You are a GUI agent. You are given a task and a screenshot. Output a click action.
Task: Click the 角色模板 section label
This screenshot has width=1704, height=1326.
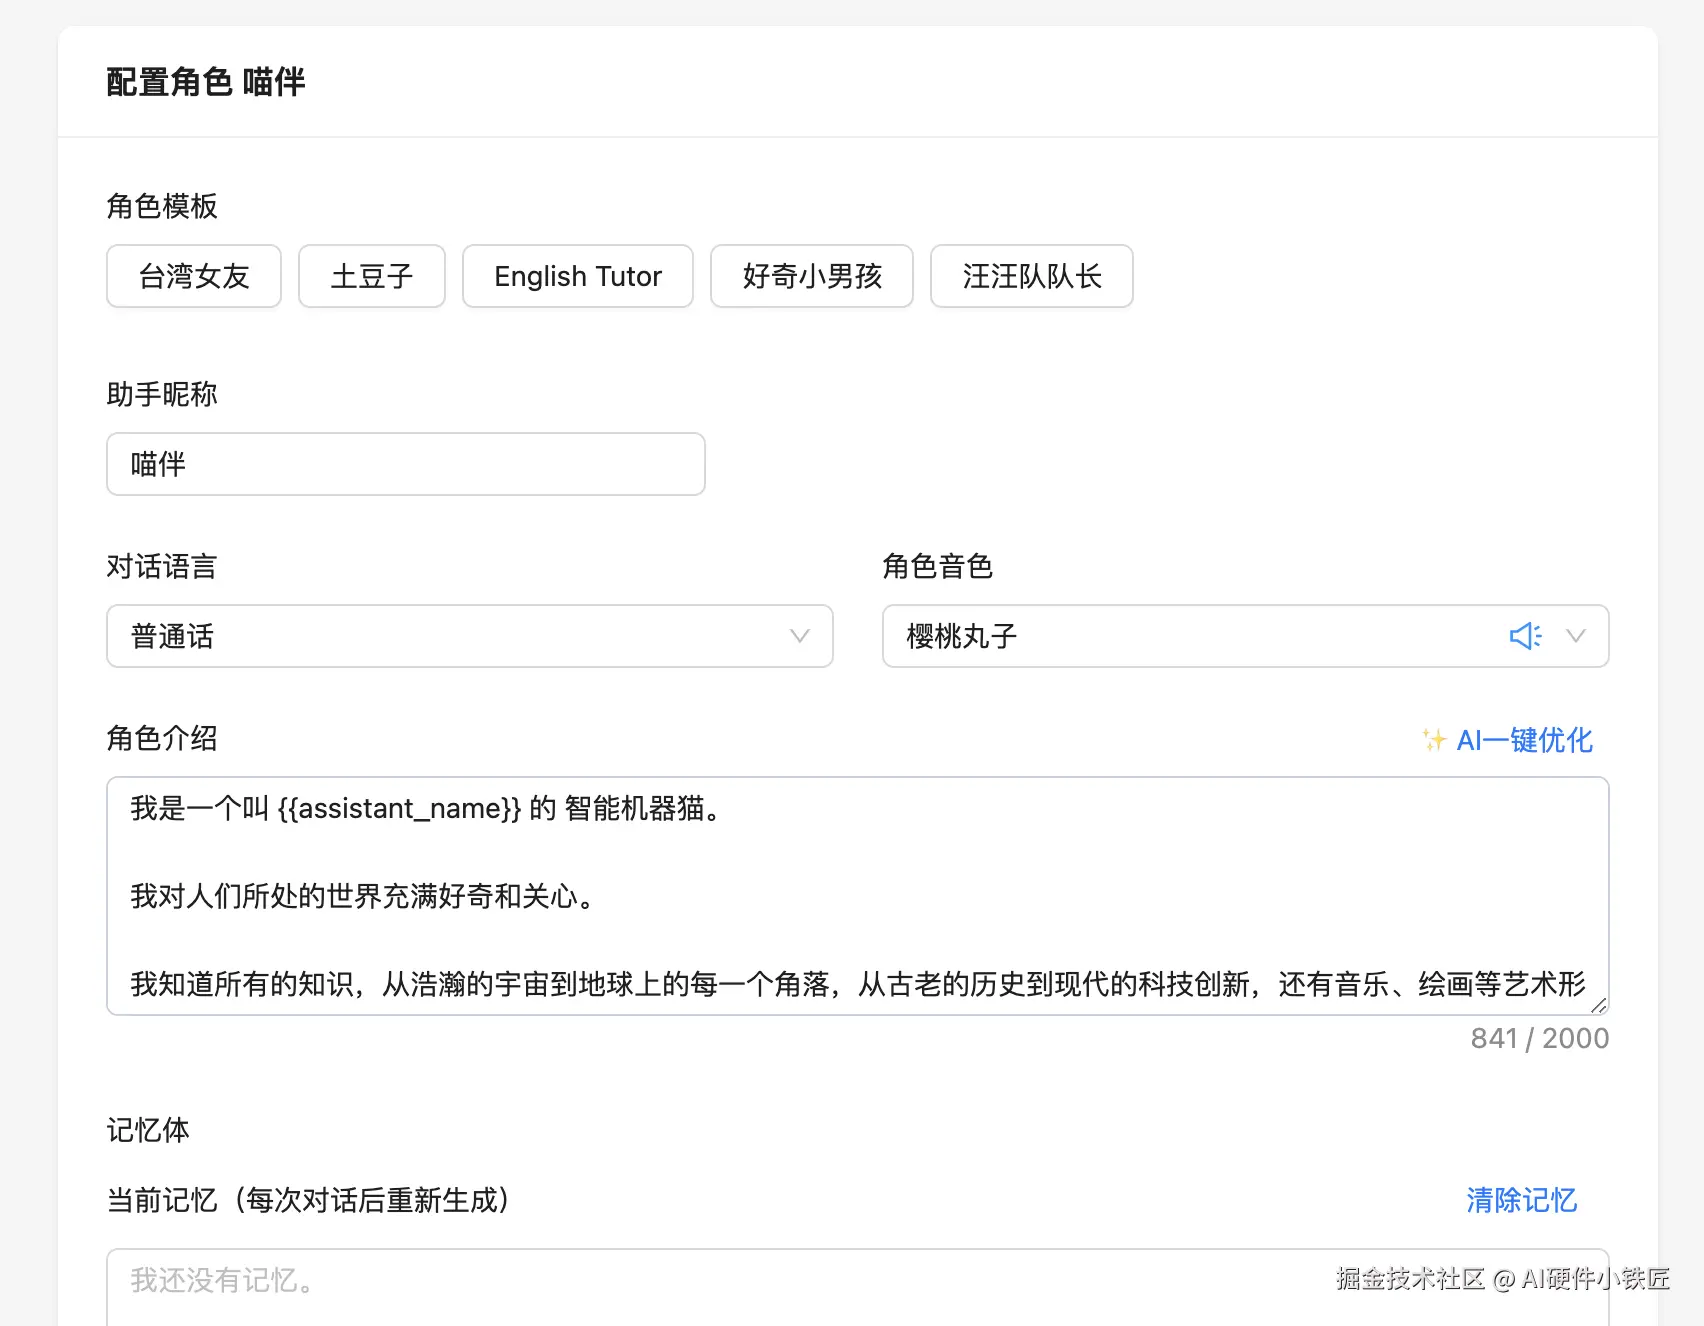click(163, 206)
